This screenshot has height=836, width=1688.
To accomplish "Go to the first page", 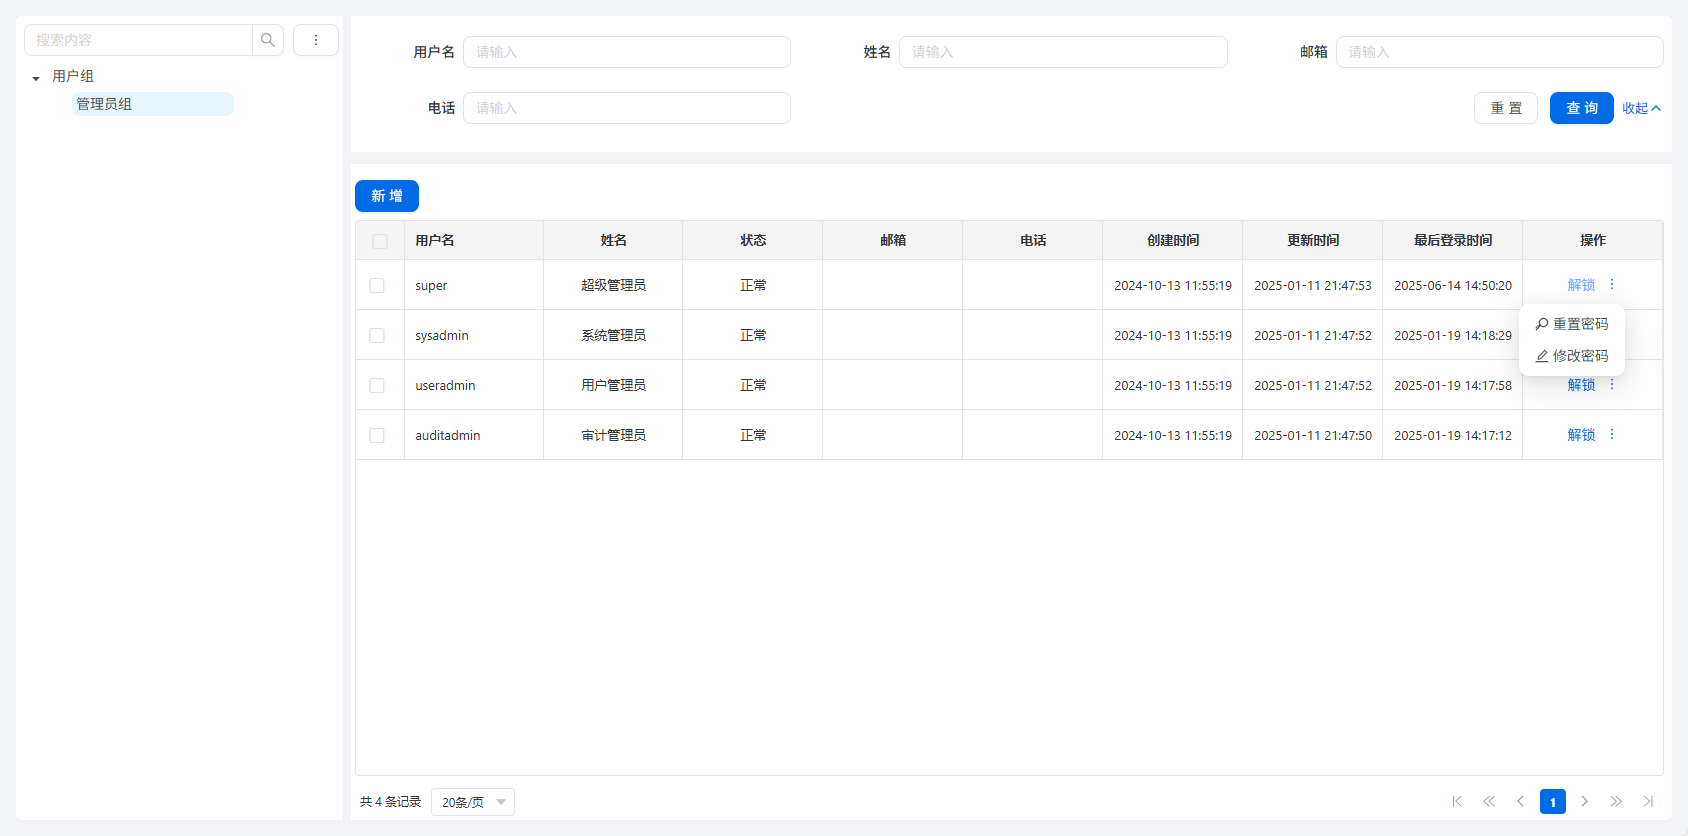I will 1457,802.
